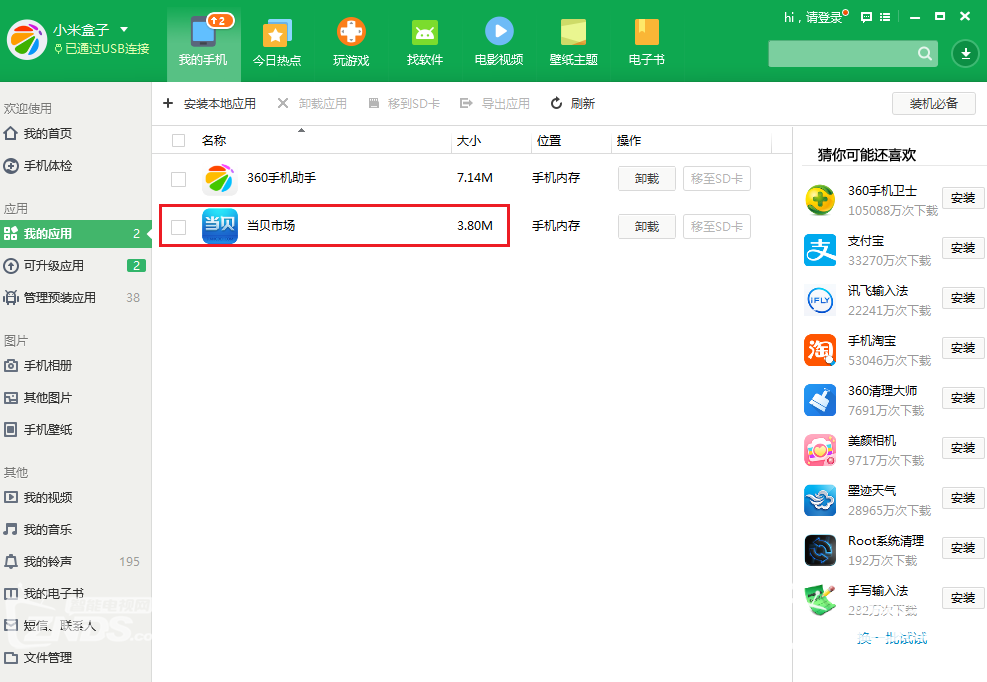This screenshot has width=987, height=682.
Task: Click 移到SD卡 in the toolbar
Action: pos(404,103)
